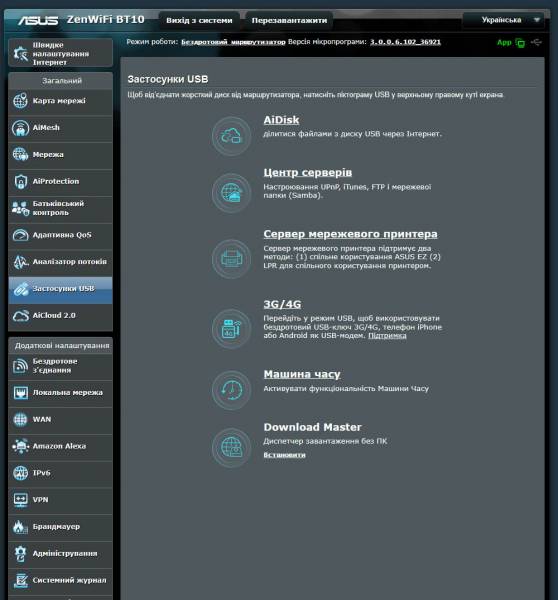Click the AiProtection shield icon

(20, 181)
